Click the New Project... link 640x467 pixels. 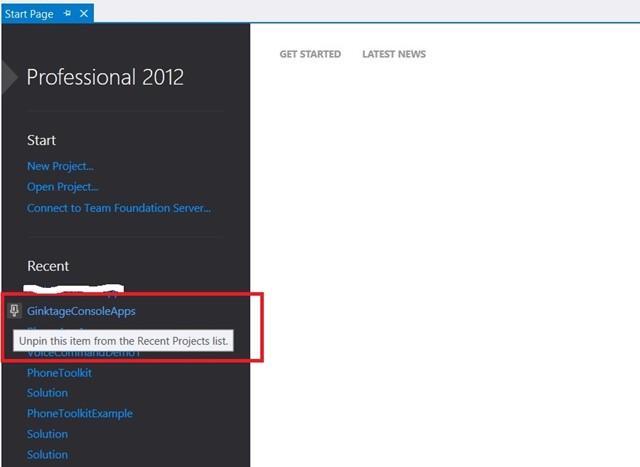pos(60,166)
